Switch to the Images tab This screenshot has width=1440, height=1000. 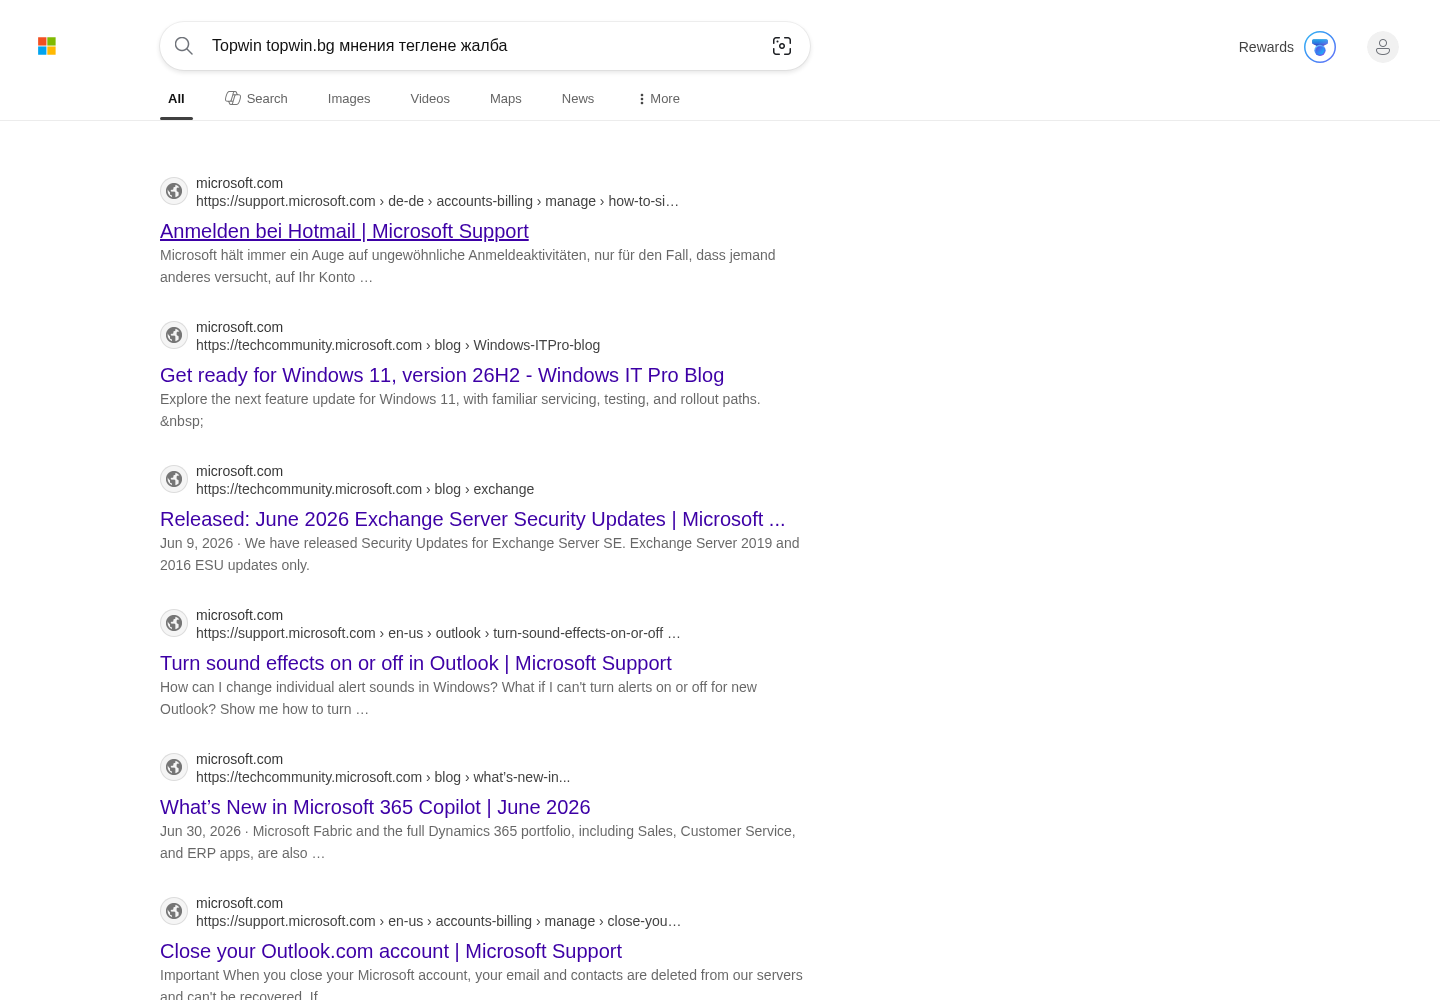click(349, 99)
